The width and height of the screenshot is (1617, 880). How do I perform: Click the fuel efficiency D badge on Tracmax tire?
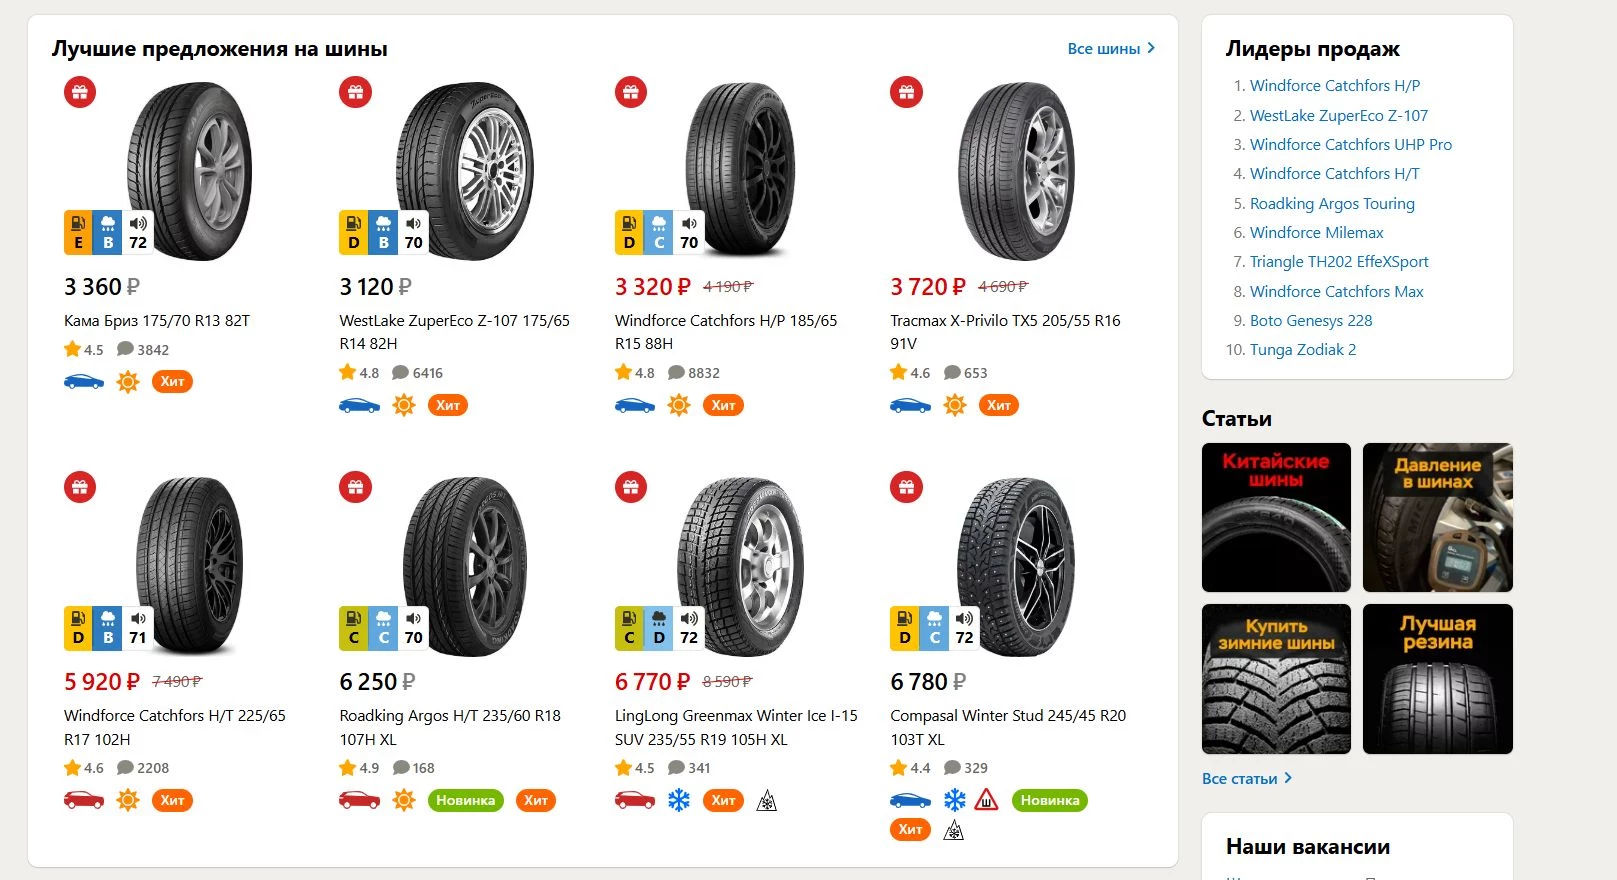click(904, 233)
